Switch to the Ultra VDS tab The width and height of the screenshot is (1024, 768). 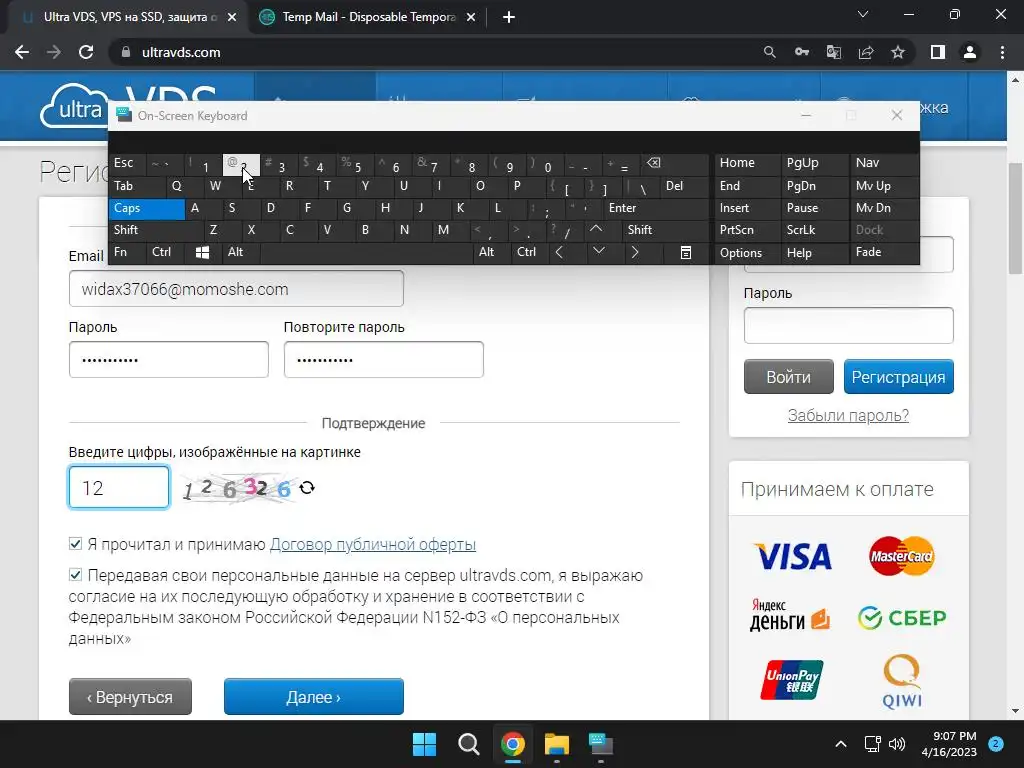click(x=129, y=17)
